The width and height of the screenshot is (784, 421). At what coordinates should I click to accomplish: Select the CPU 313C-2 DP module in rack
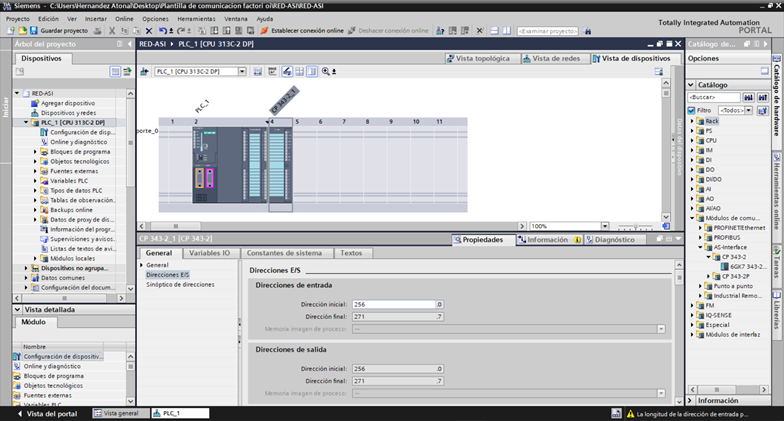pyautogui.click(x=230, y=165)
